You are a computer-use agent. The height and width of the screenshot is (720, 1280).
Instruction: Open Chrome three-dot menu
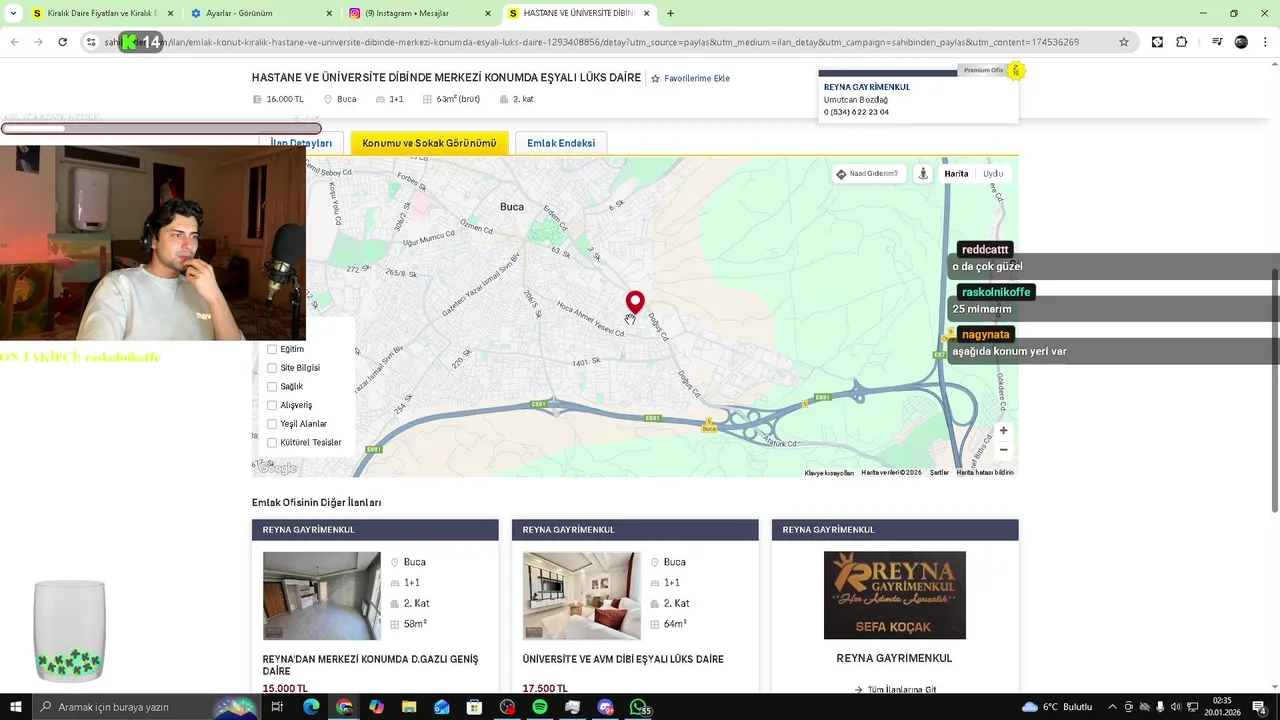click(x=1265, y=42)
